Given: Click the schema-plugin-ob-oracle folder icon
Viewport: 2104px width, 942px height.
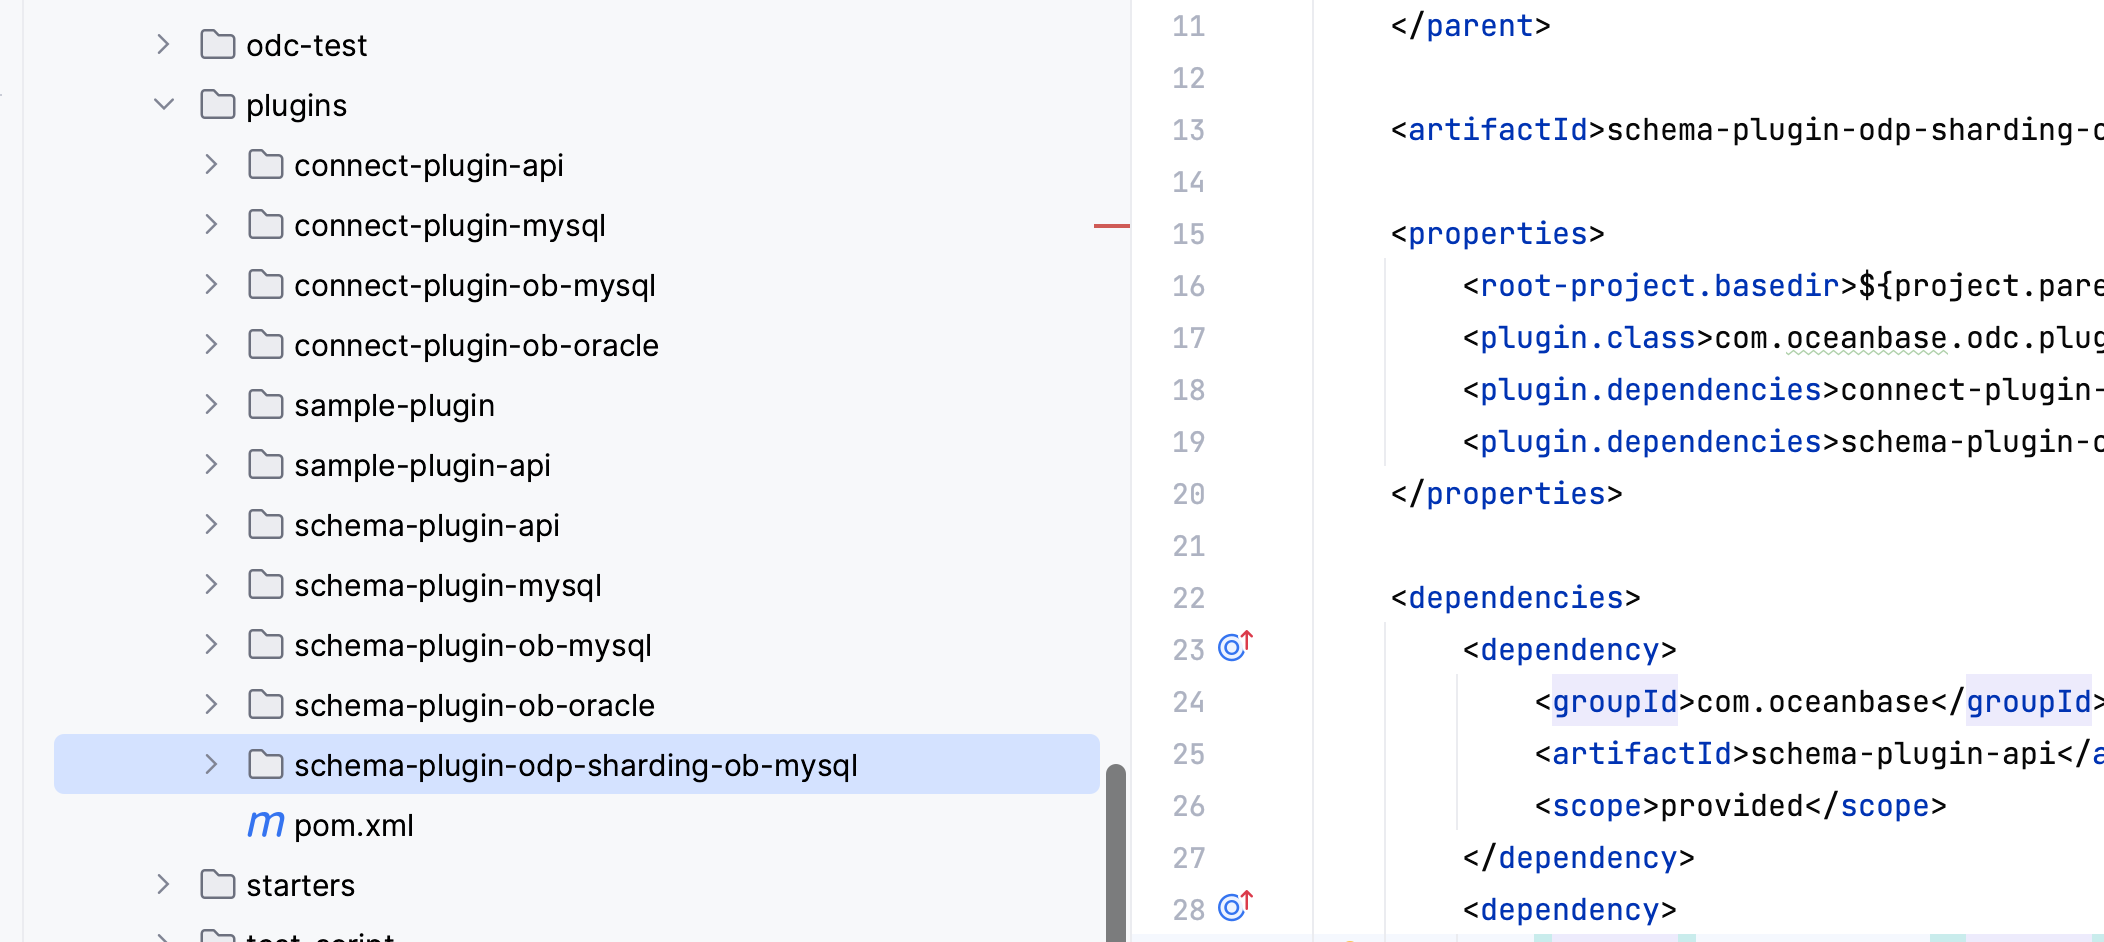Looking at the screenshot, I should [265, 705].
